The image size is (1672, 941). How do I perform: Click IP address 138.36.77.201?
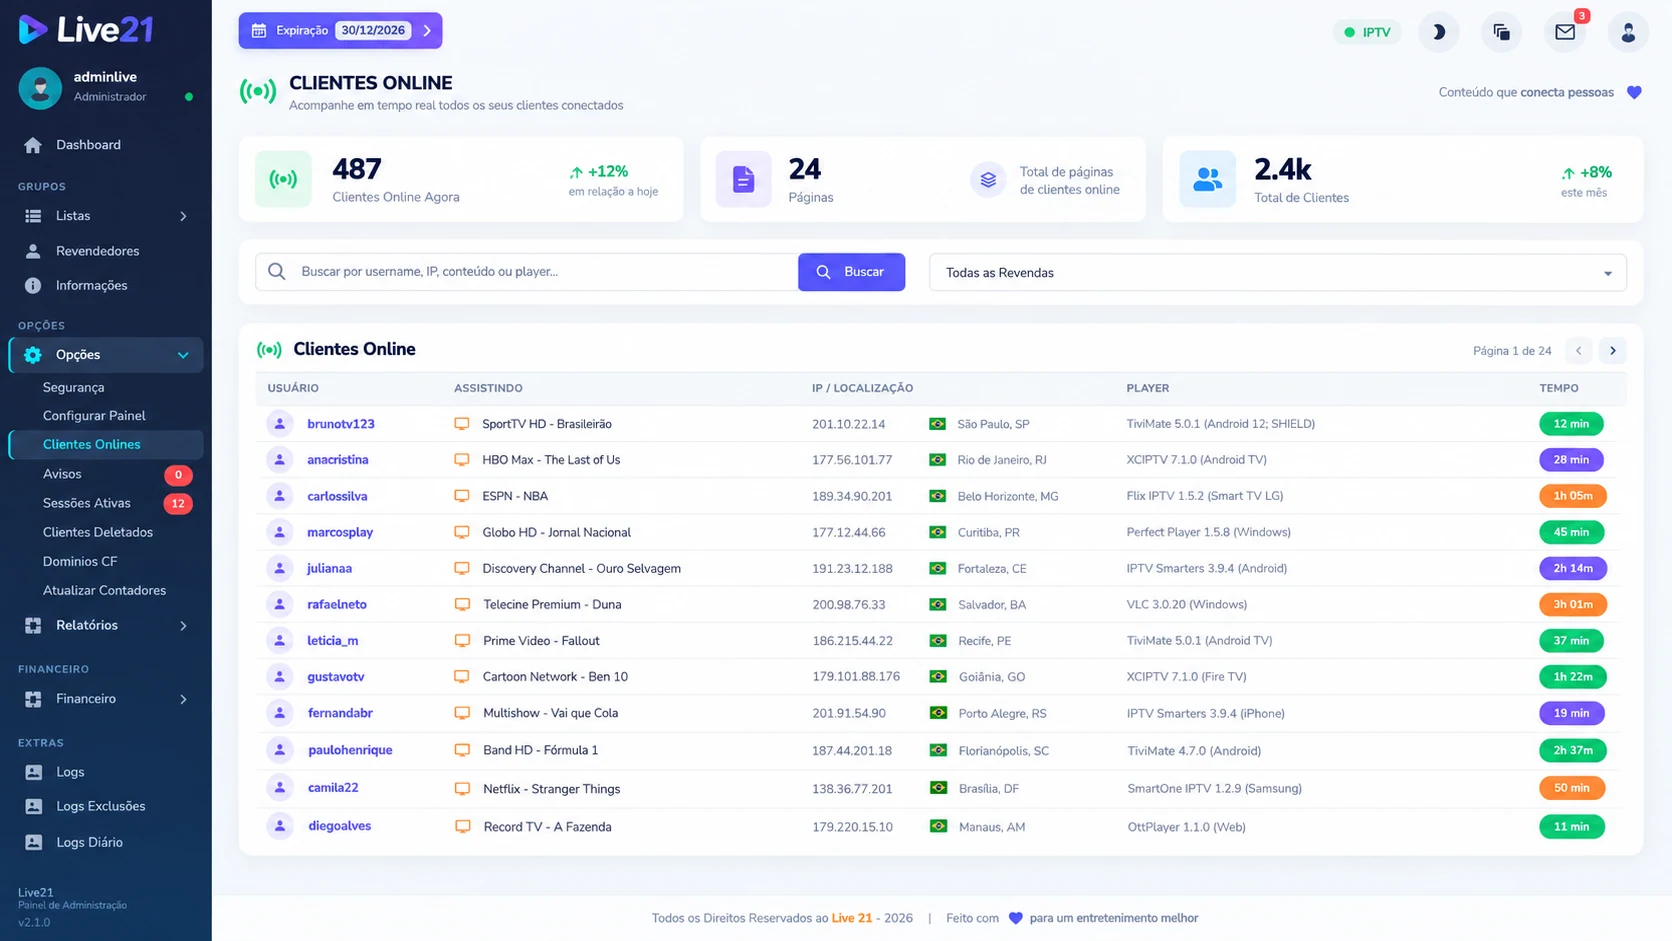pos(852,789)
